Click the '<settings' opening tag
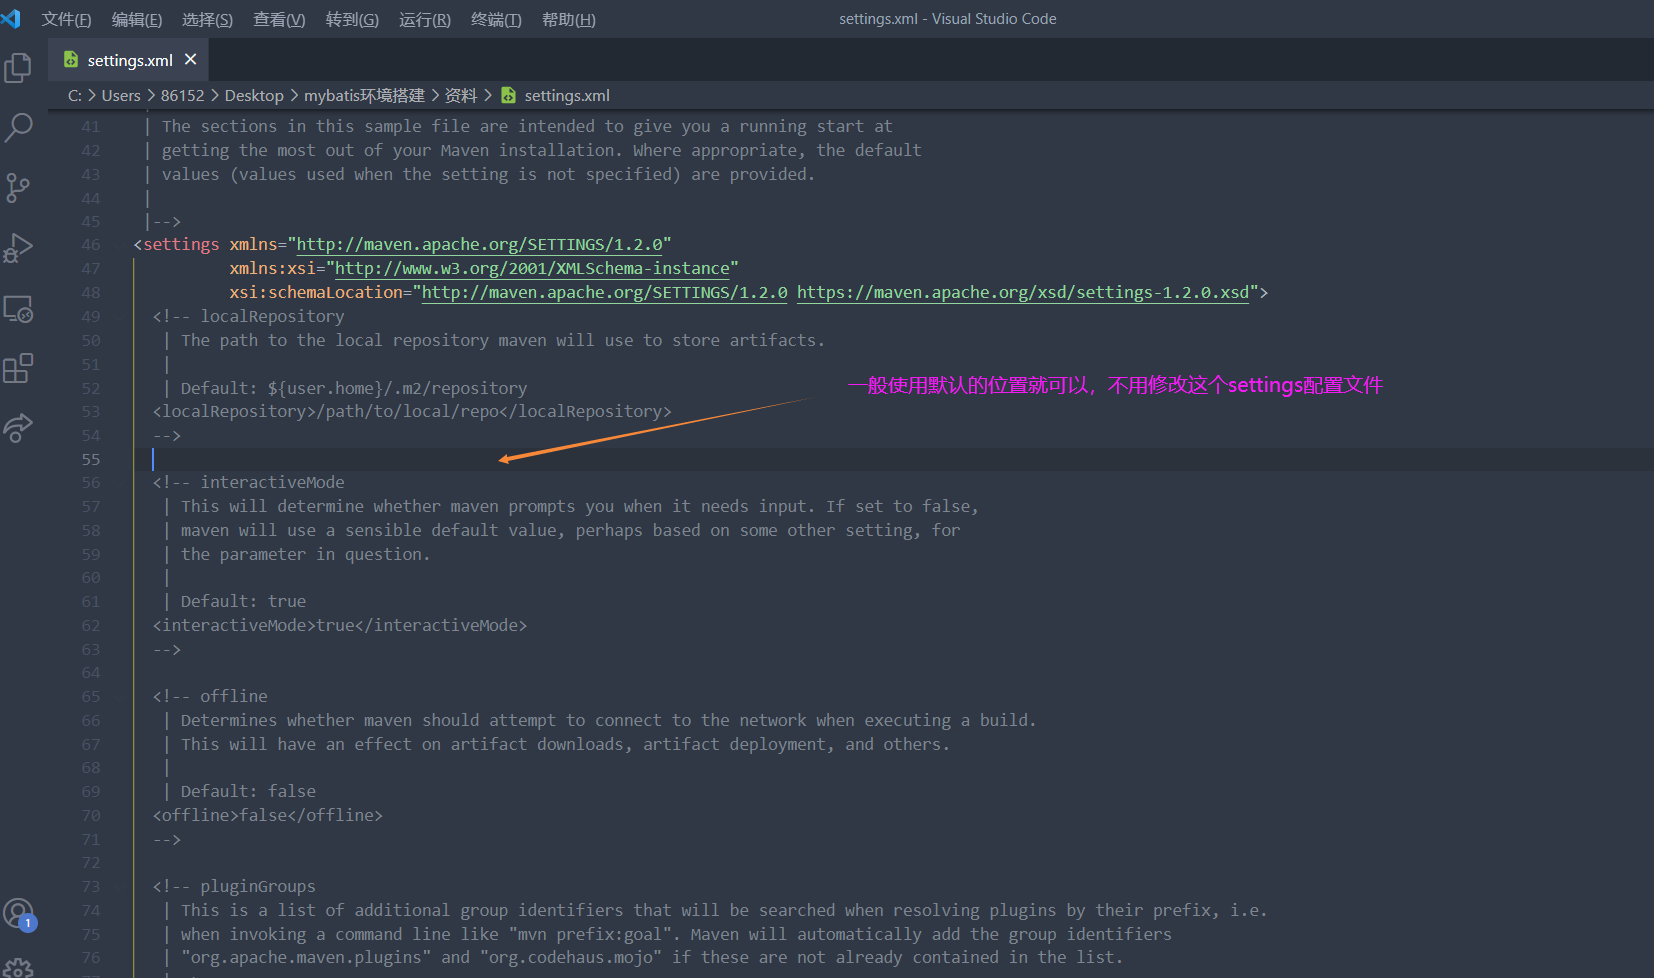This screenshot has width=1654, height=978. pyautogui.click(x=177, y=244)
